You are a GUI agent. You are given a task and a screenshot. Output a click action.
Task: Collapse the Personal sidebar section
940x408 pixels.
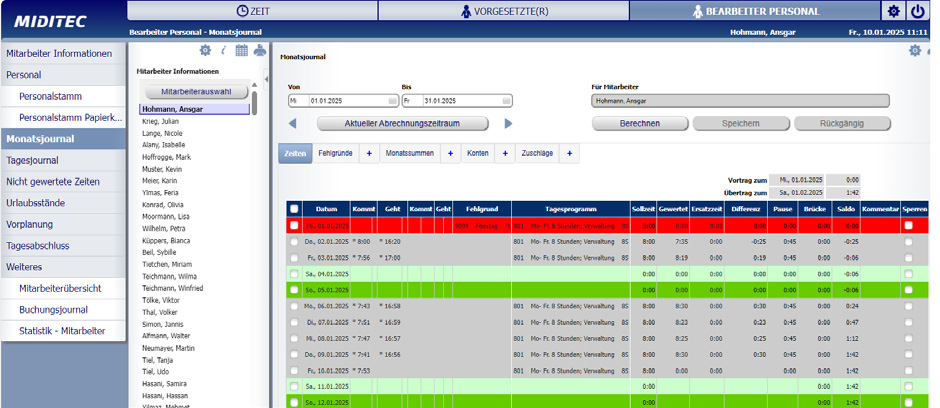pyautogui.click(x=64, y=75)
